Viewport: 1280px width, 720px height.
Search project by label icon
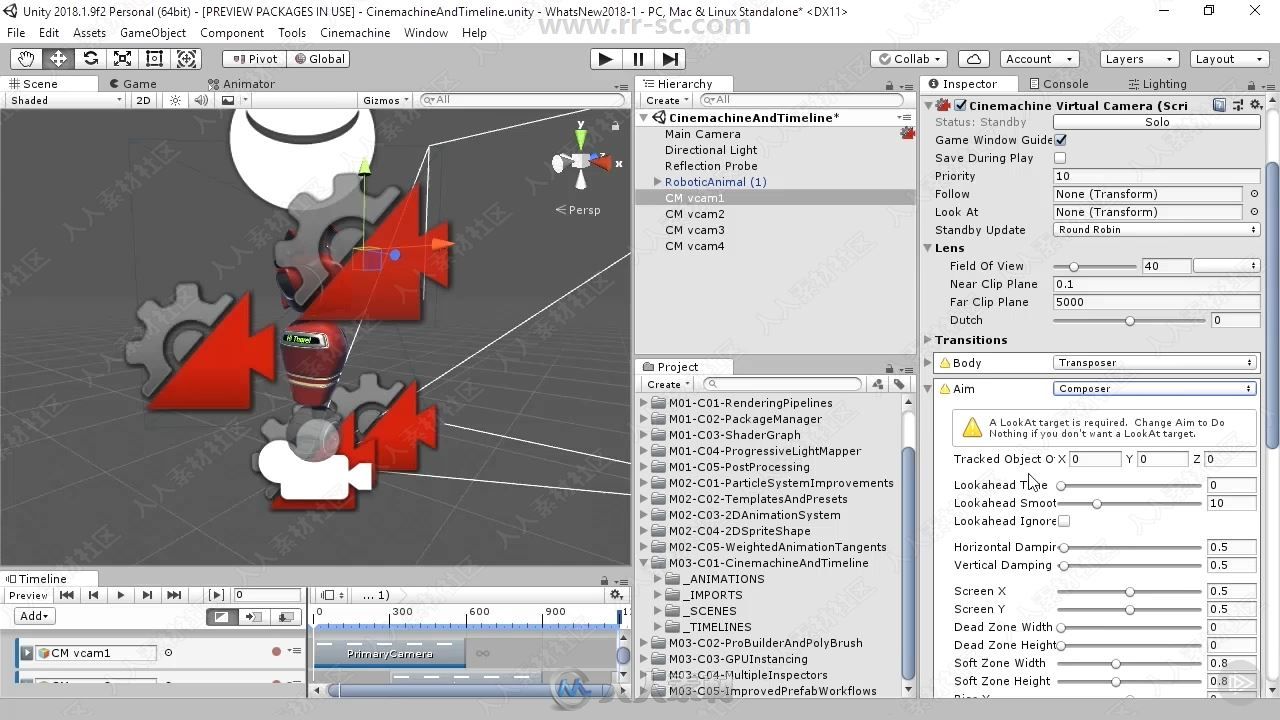(899, 384)
